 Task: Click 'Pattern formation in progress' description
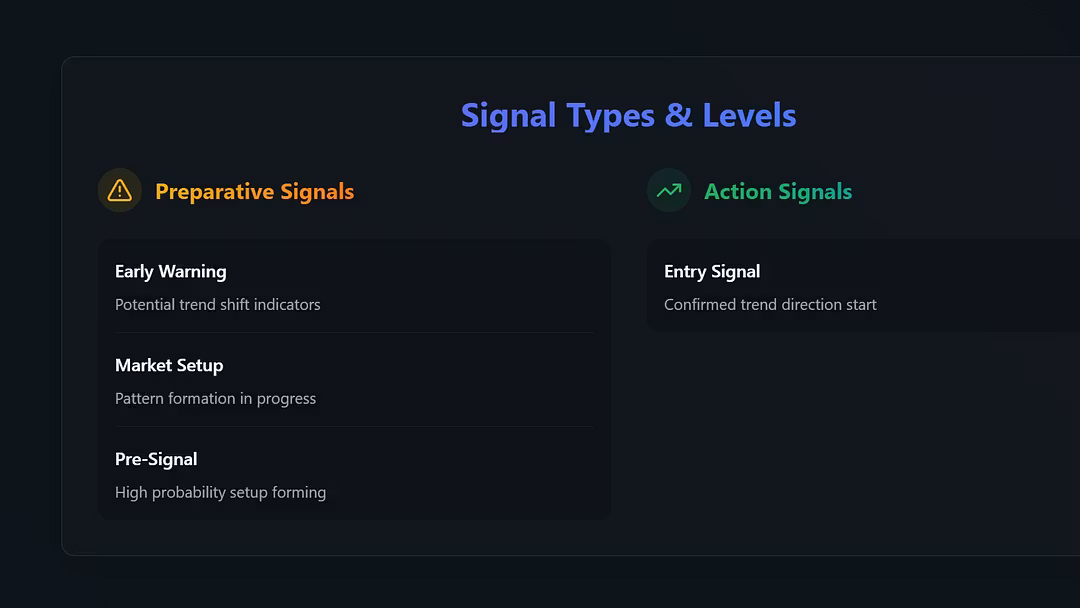coord(215,398)
